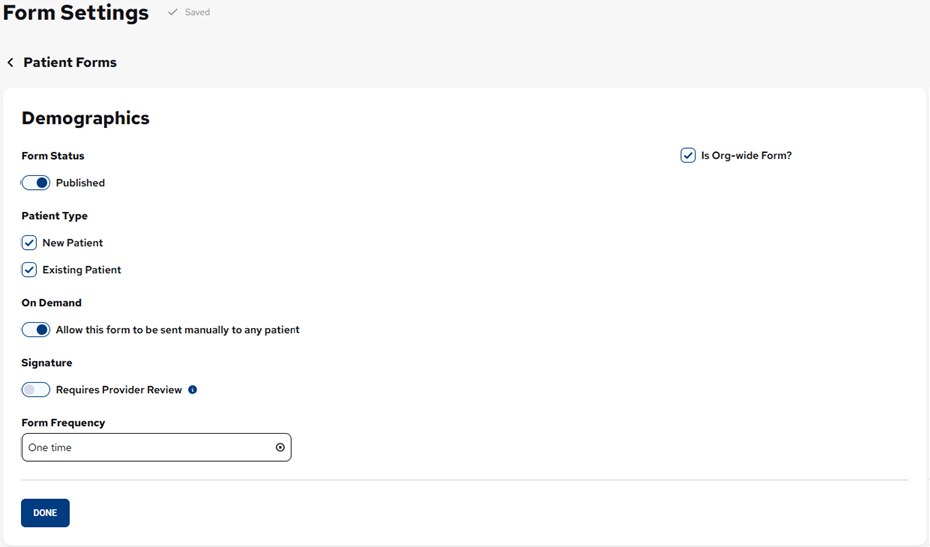Disable sending this form manually to patients
This screenshot has width=930, height=547.
36,330
